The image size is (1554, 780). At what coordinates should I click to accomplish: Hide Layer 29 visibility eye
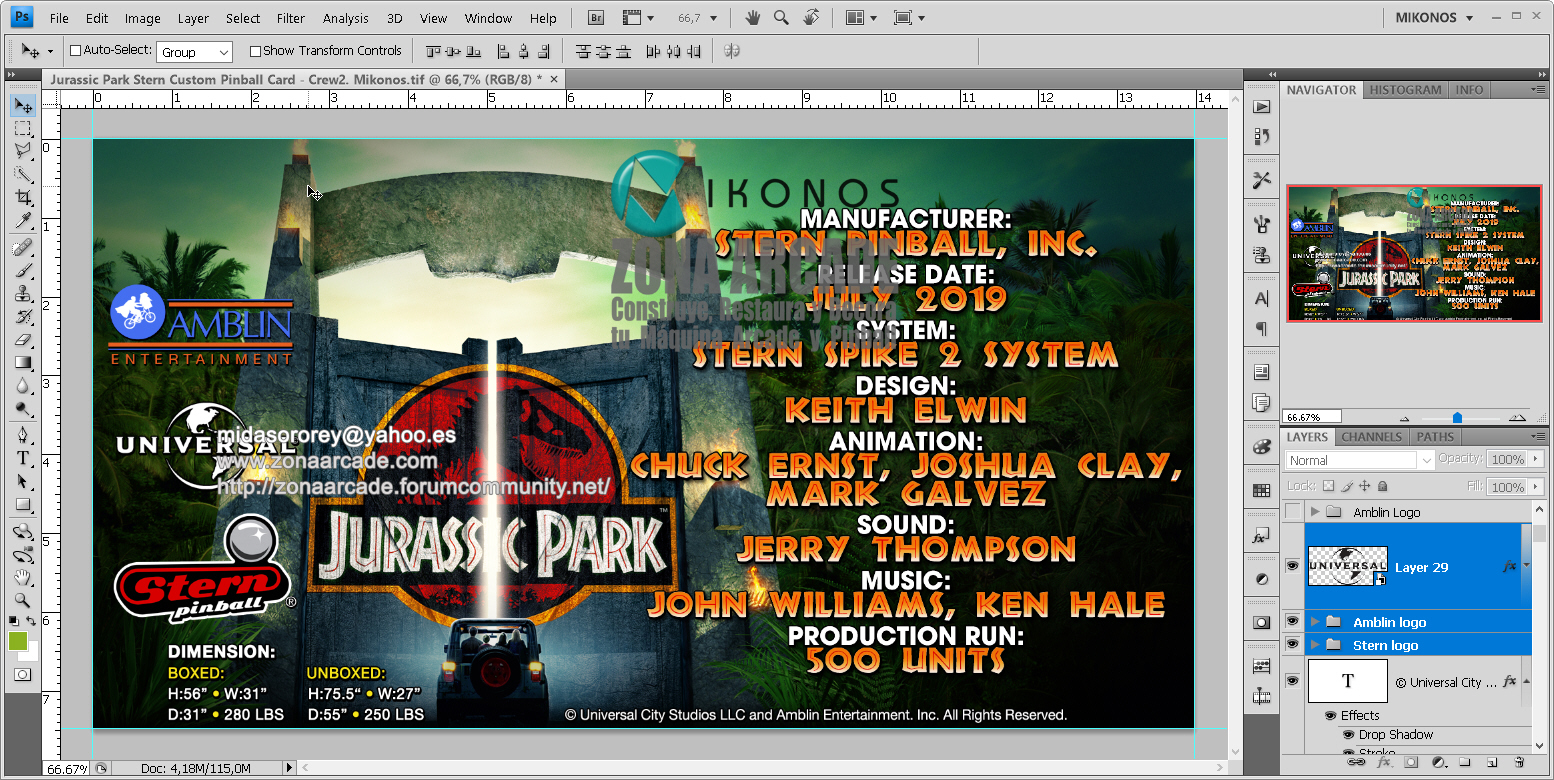[x=1293, y=566]
